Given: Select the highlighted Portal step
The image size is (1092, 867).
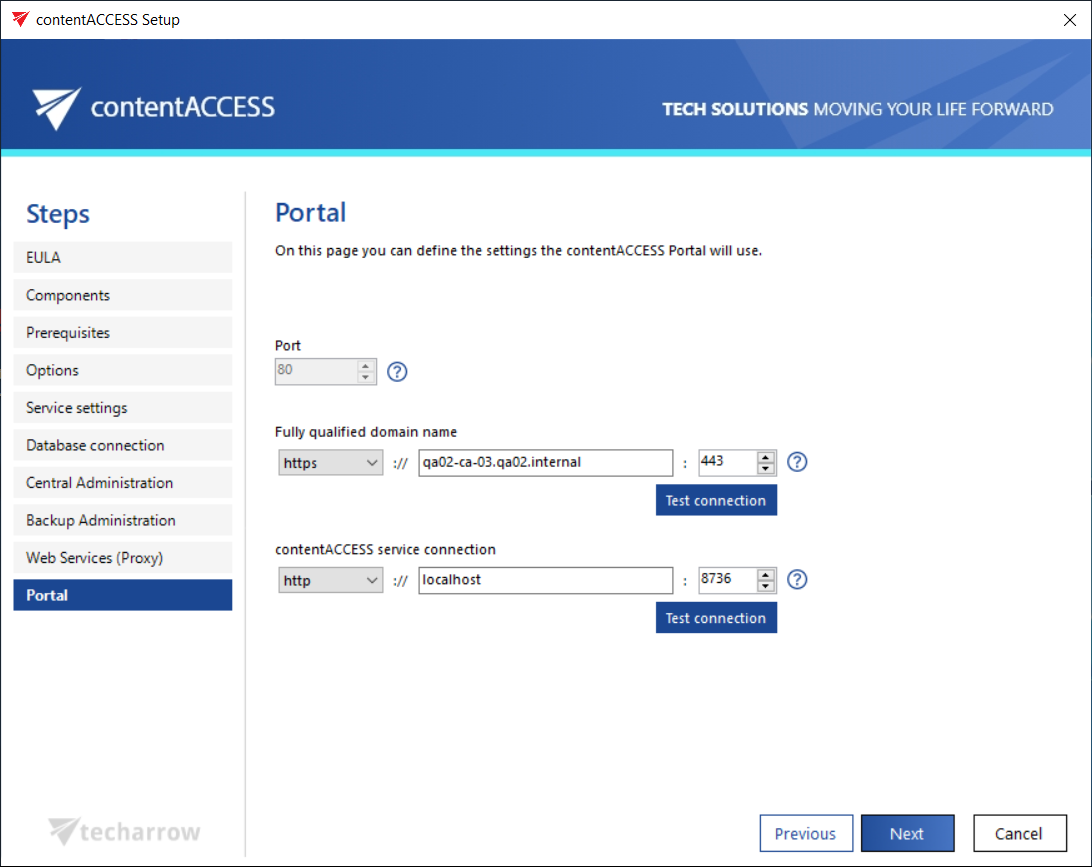Looking at the screenshot, I should coord(123,595).
